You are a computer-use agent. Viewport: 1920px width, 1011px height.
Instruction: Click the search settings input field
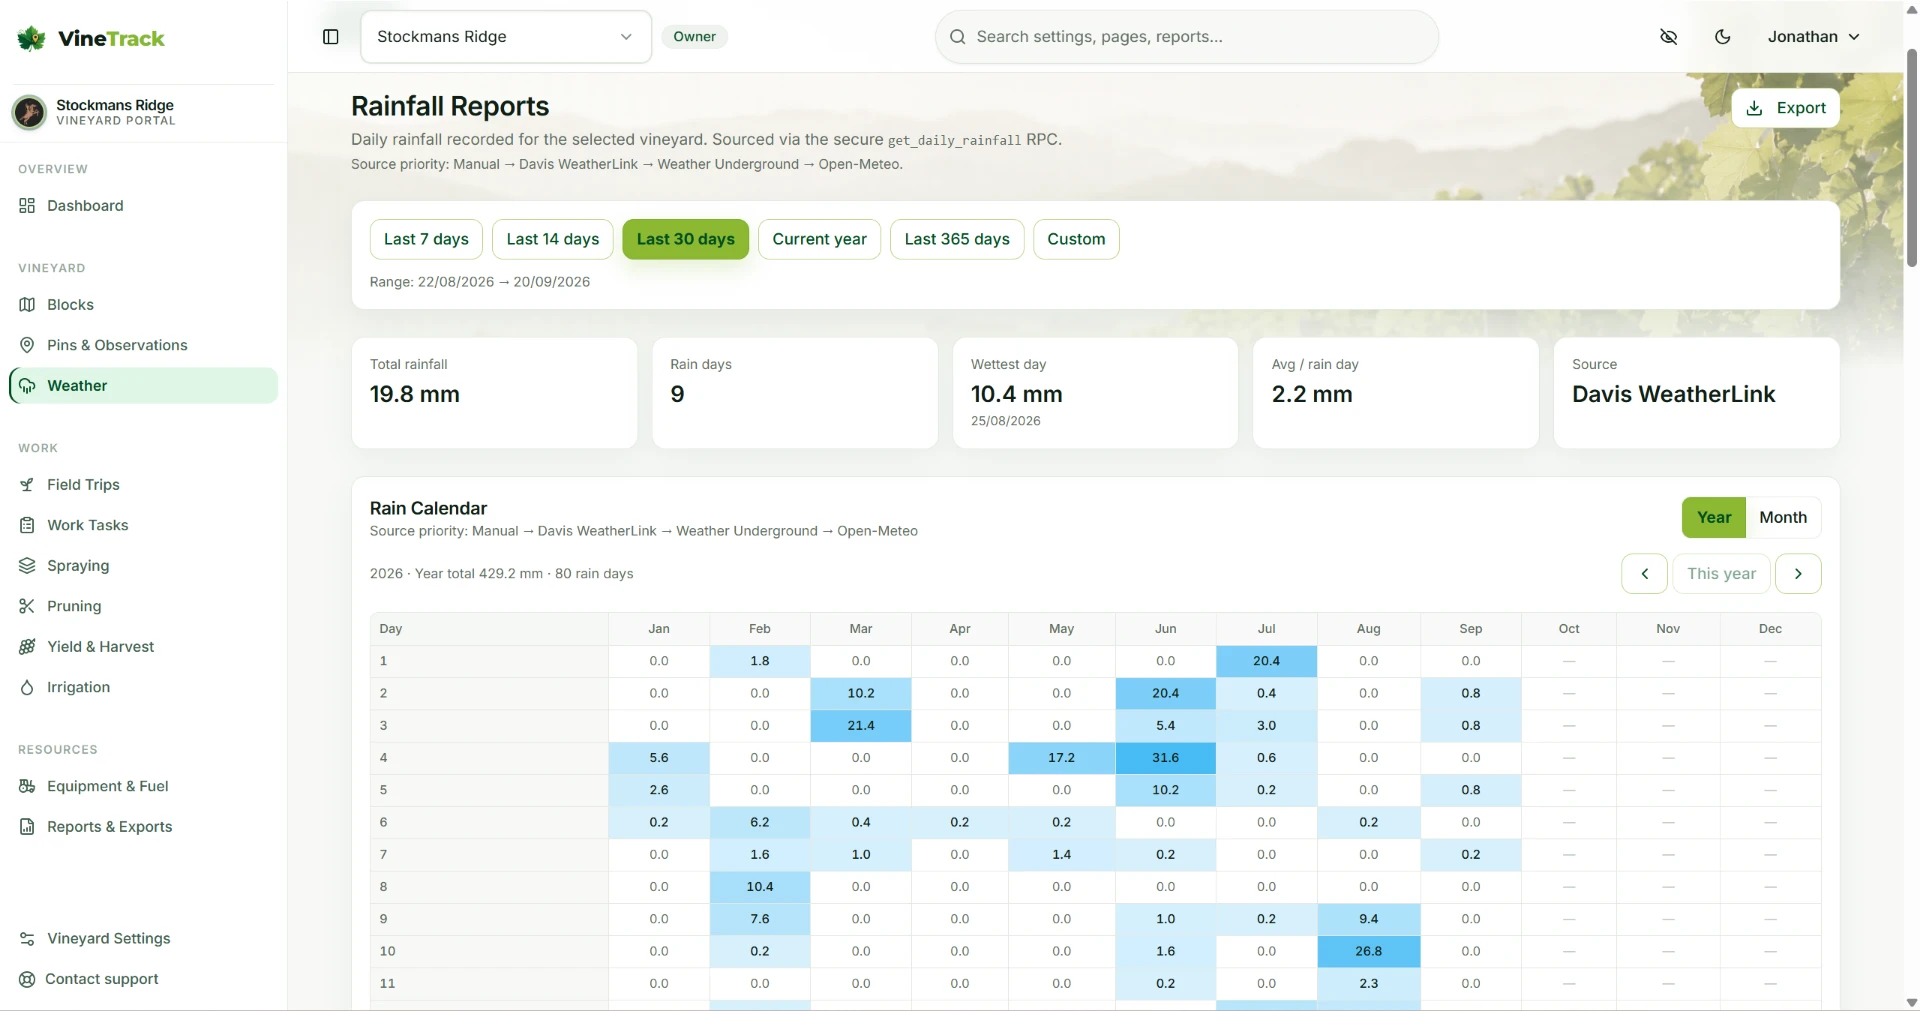point(1187,37)
